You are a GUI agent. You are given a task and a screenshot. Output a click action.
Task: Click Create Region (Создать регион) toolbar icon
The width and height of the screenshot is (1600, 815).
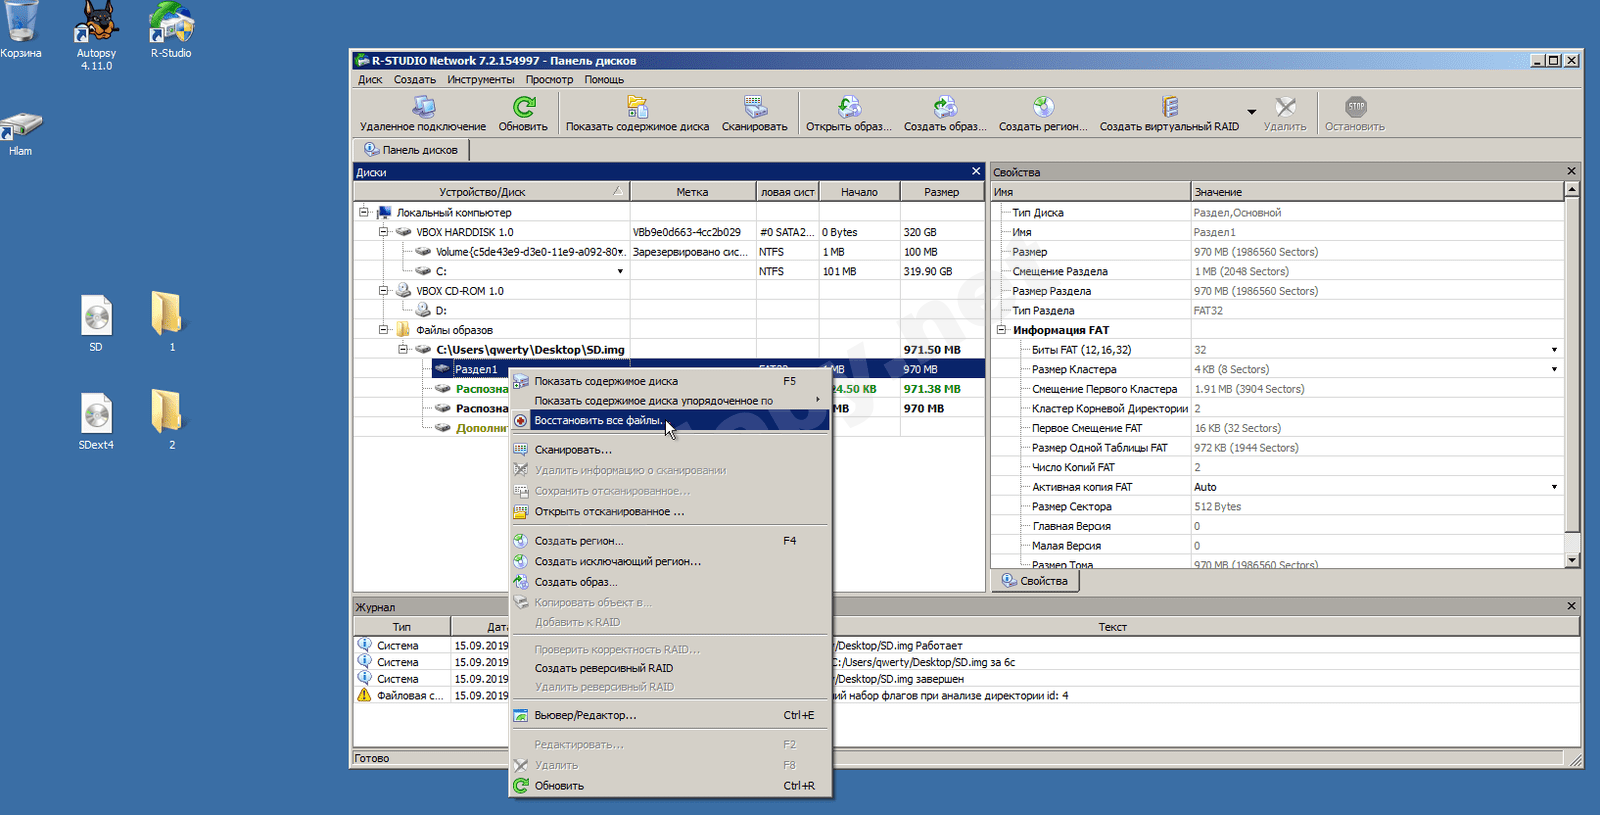pyautogui.click(x=1042, y=108)
